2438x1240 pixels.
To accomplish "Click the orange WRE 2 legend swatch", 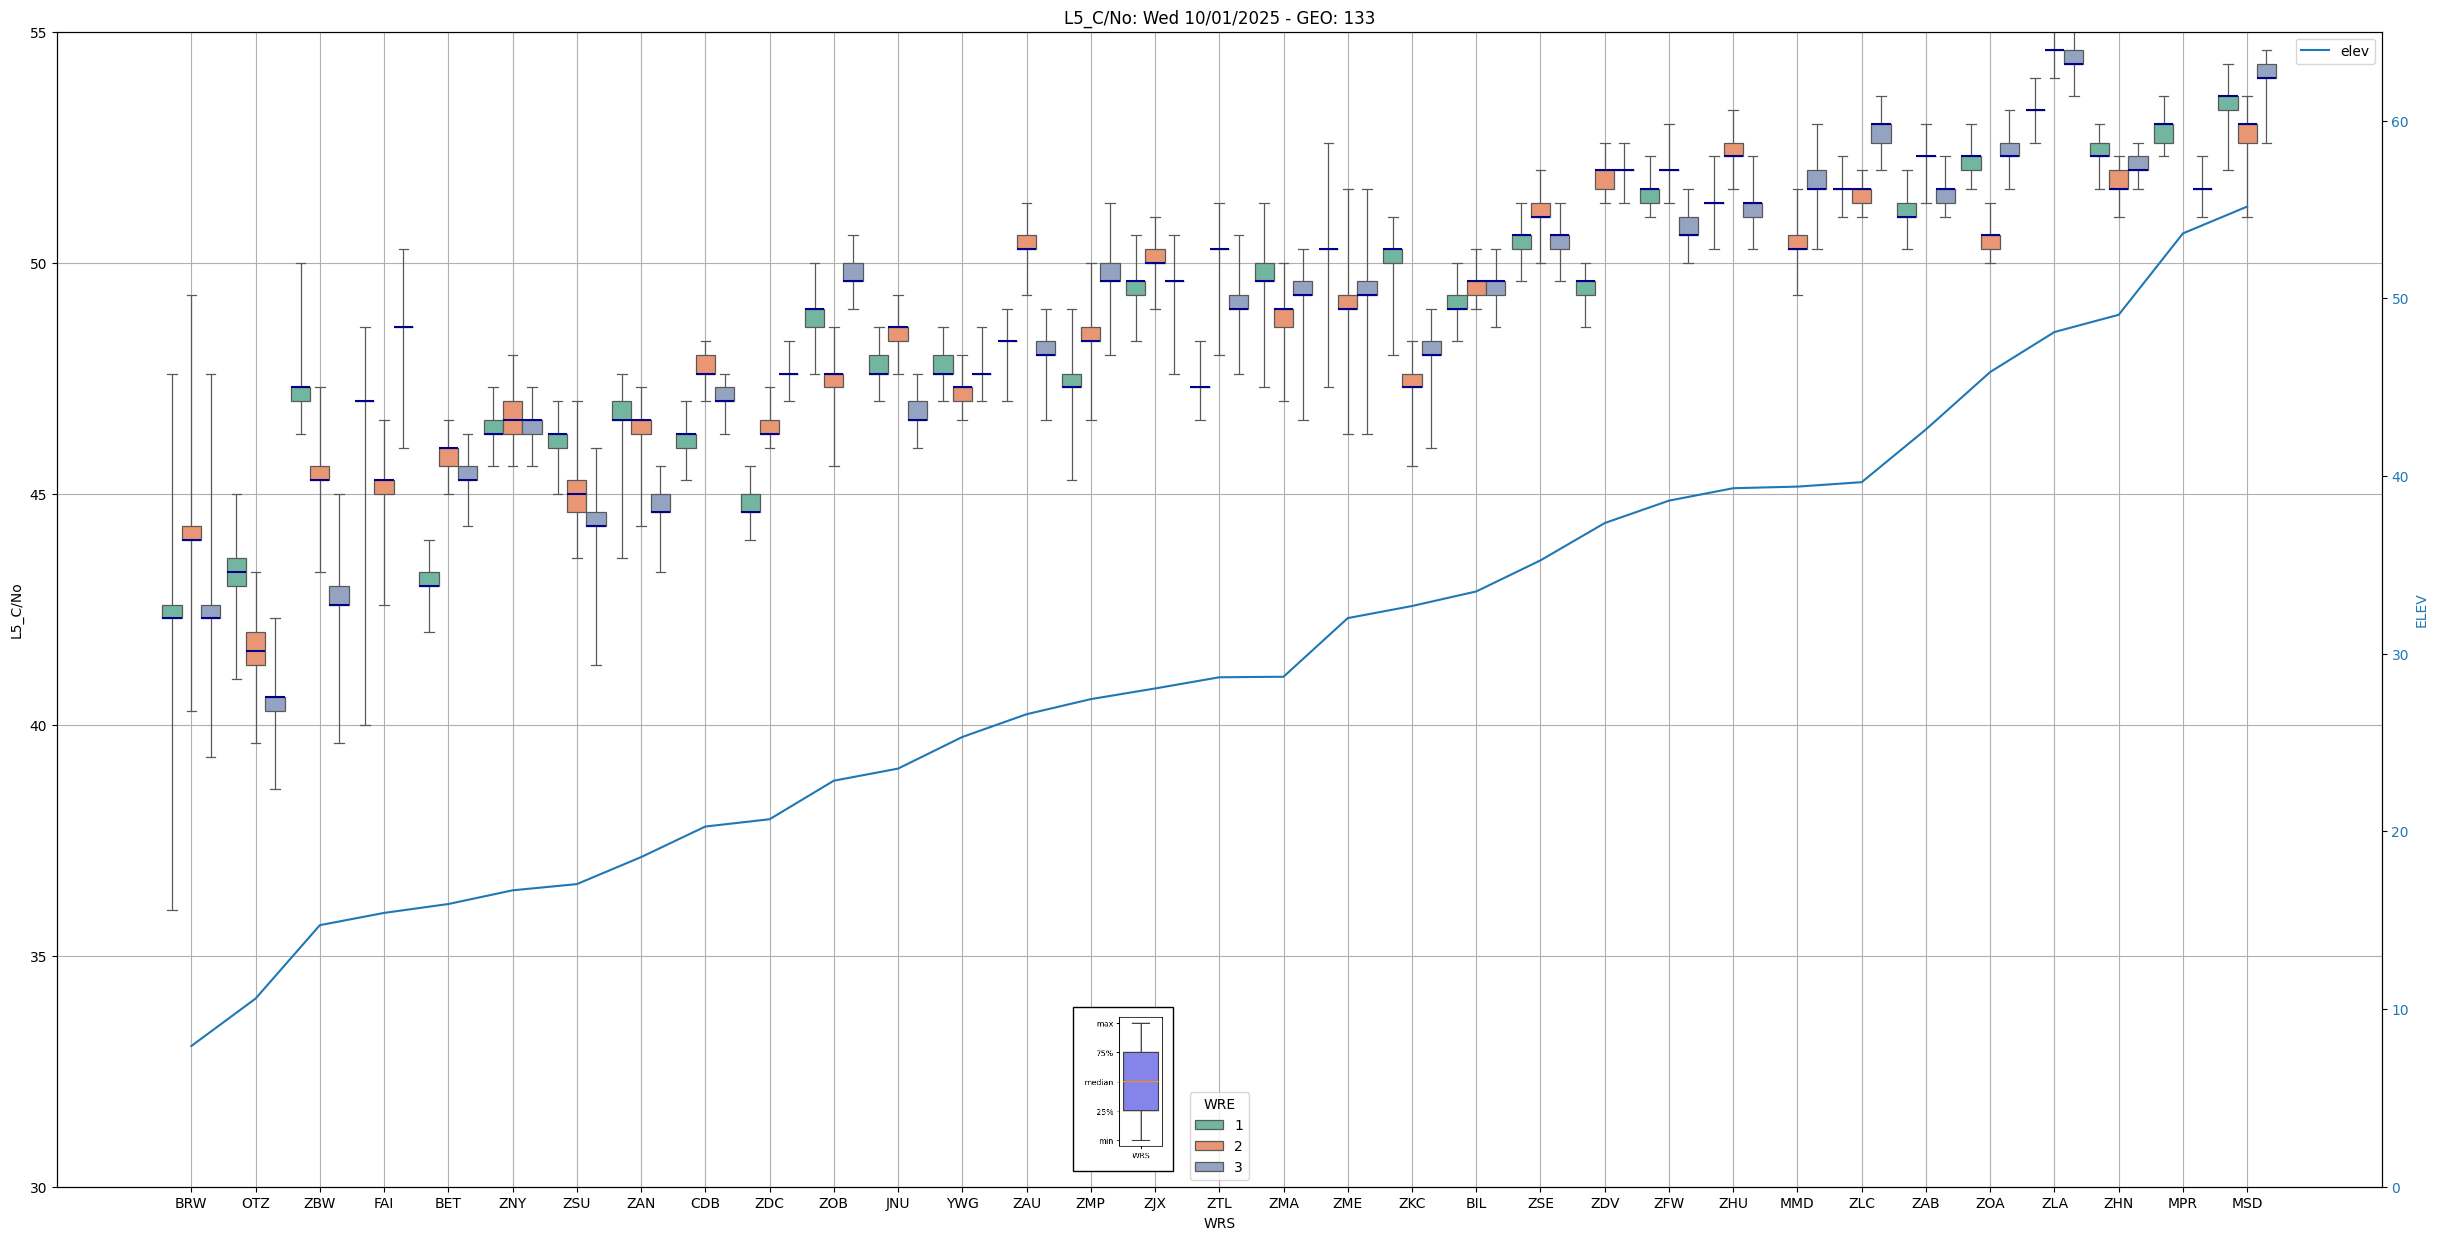I will (1208, 1146).
